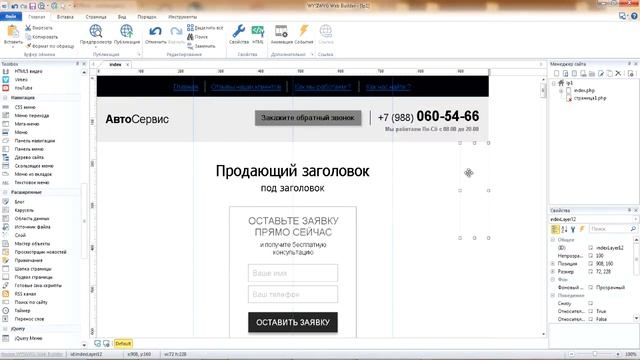Select the Слой (Layer) item in Toolbox
Image resolution: width=640 pixels, height=360 pixels.
click(20, 235)
